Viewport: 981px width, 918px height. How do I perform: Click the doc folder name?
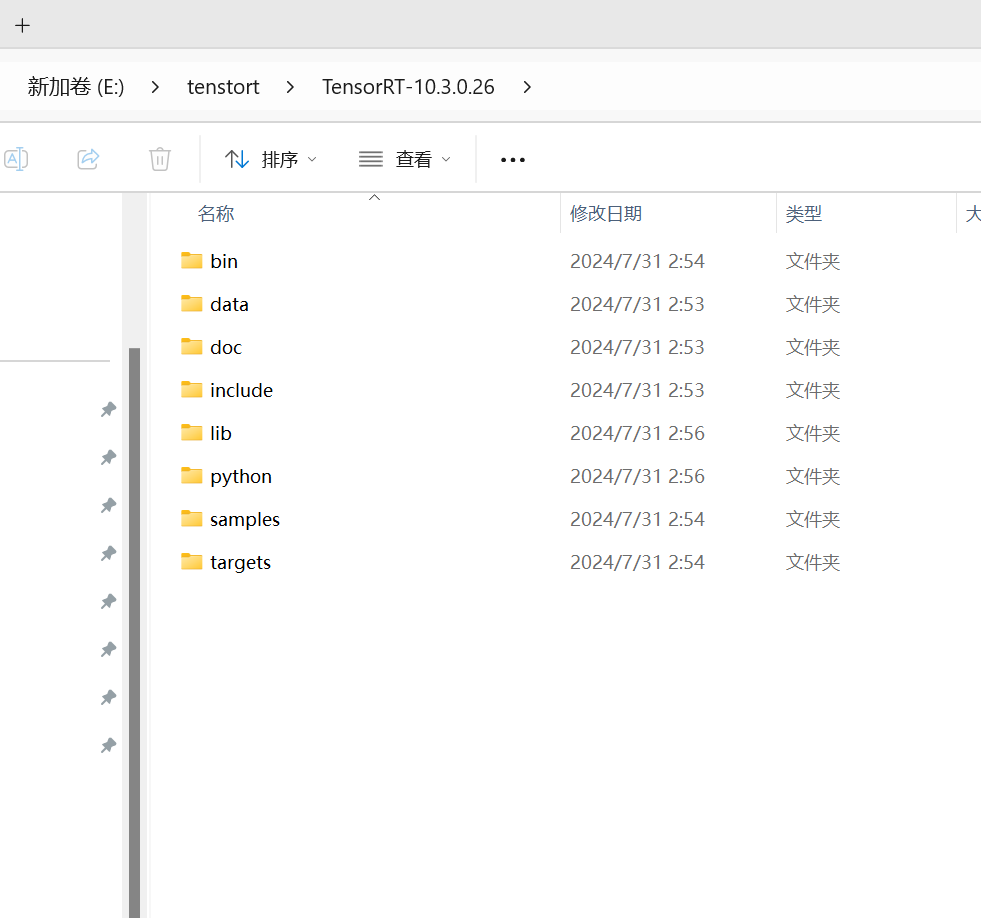click(226, 347)
